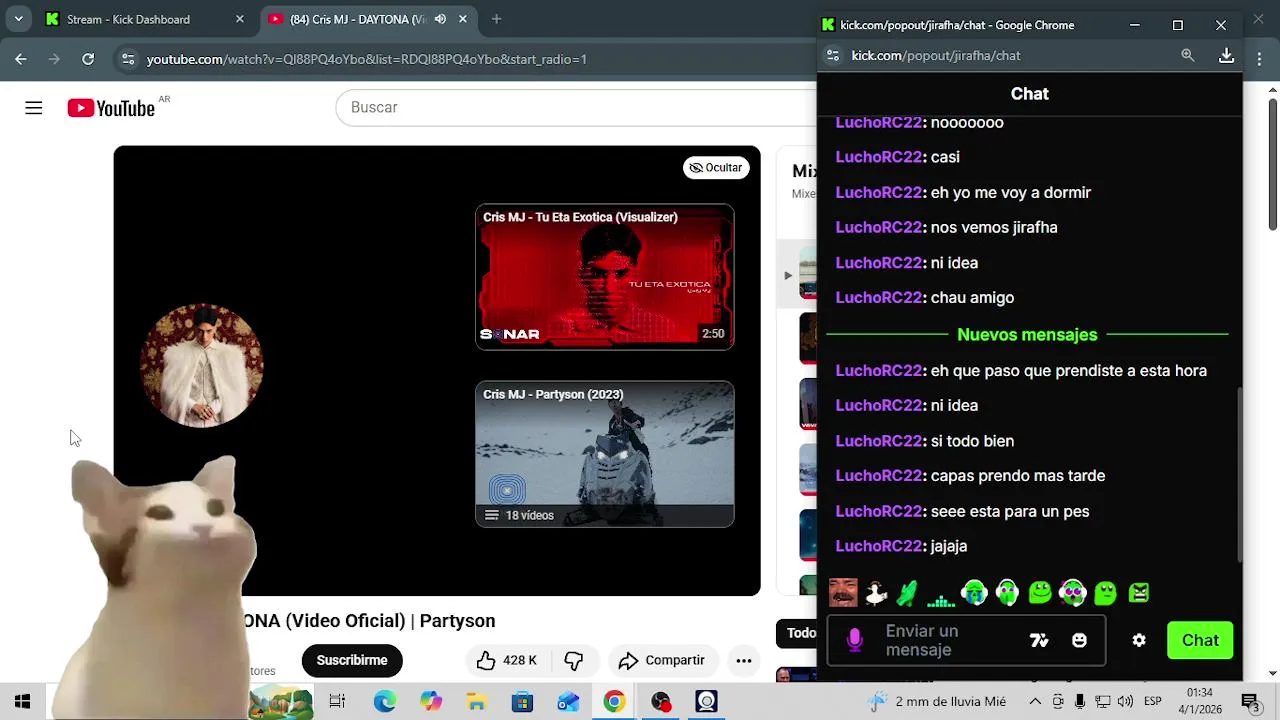The image size is (1280, 720).
Task: Click LuchoRC22 username on 'jajaja' message
Action: click(879, 546)
